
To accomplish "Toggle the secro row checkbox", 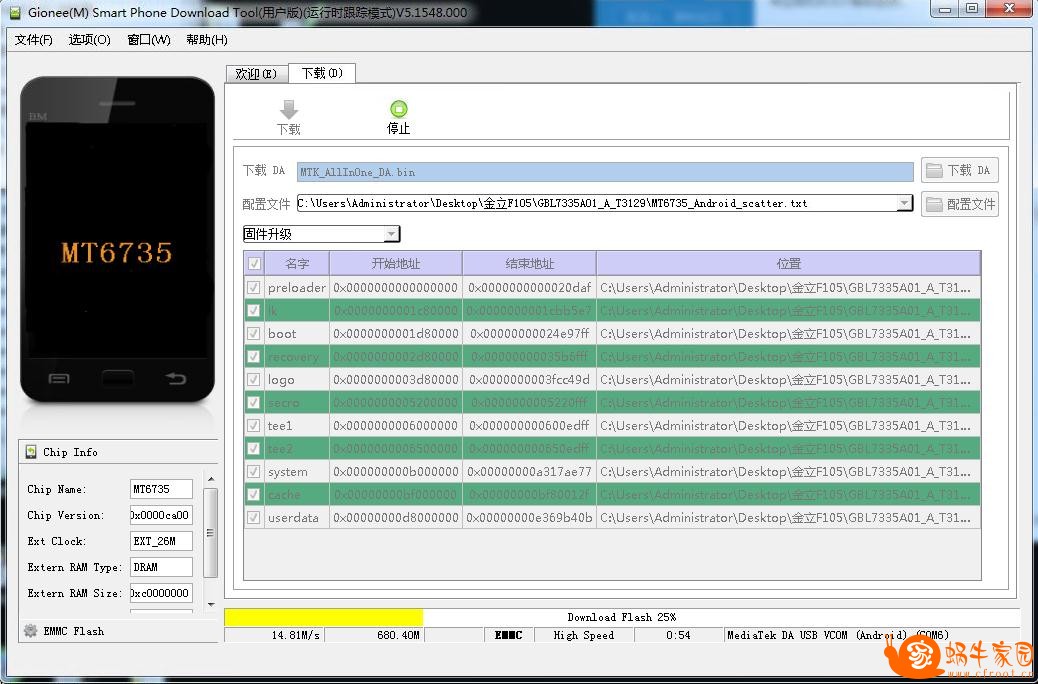I will coord(254,403).
